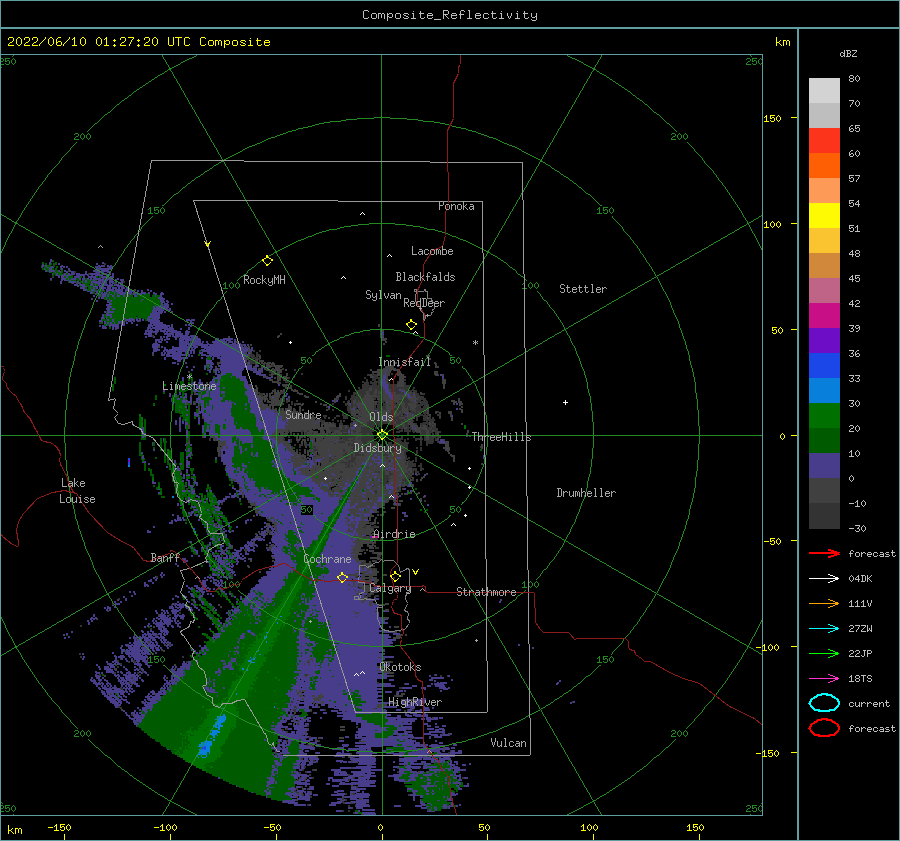The height and width of the screenshot is (841, 900).
Task: Click the blue high-reflectivity cell in the southwest
Action: click(x=211, y=736)
